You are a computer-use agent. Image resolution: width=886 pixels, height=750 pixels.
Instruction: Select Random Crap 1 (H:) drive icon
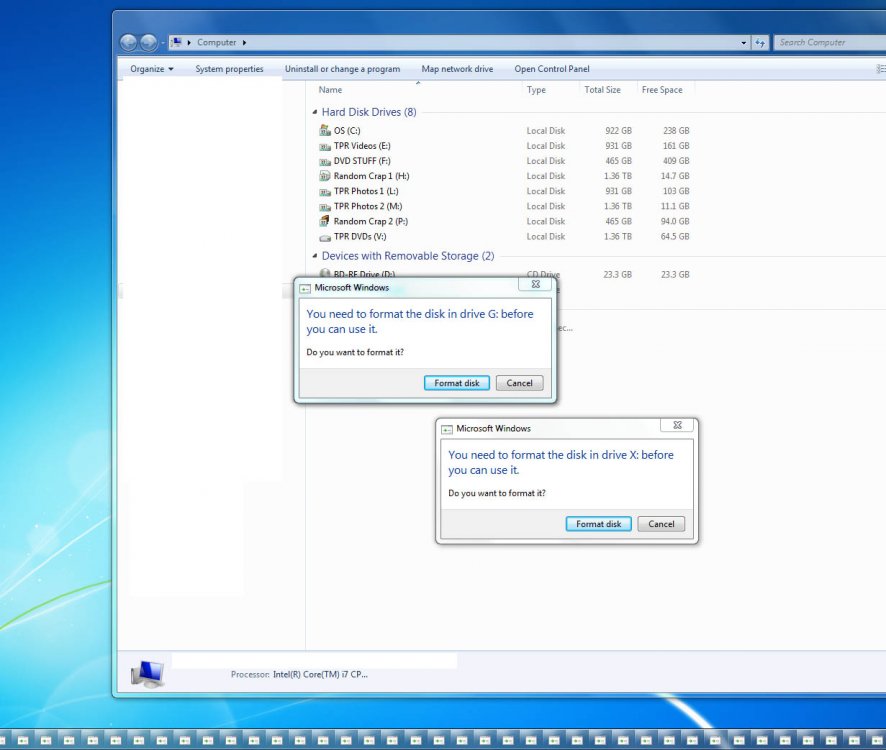click(x=325, y=176)
